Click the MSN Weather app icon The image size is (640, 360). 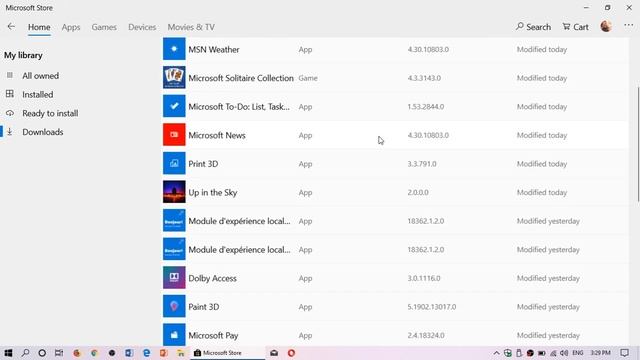[x=174, y=49]
